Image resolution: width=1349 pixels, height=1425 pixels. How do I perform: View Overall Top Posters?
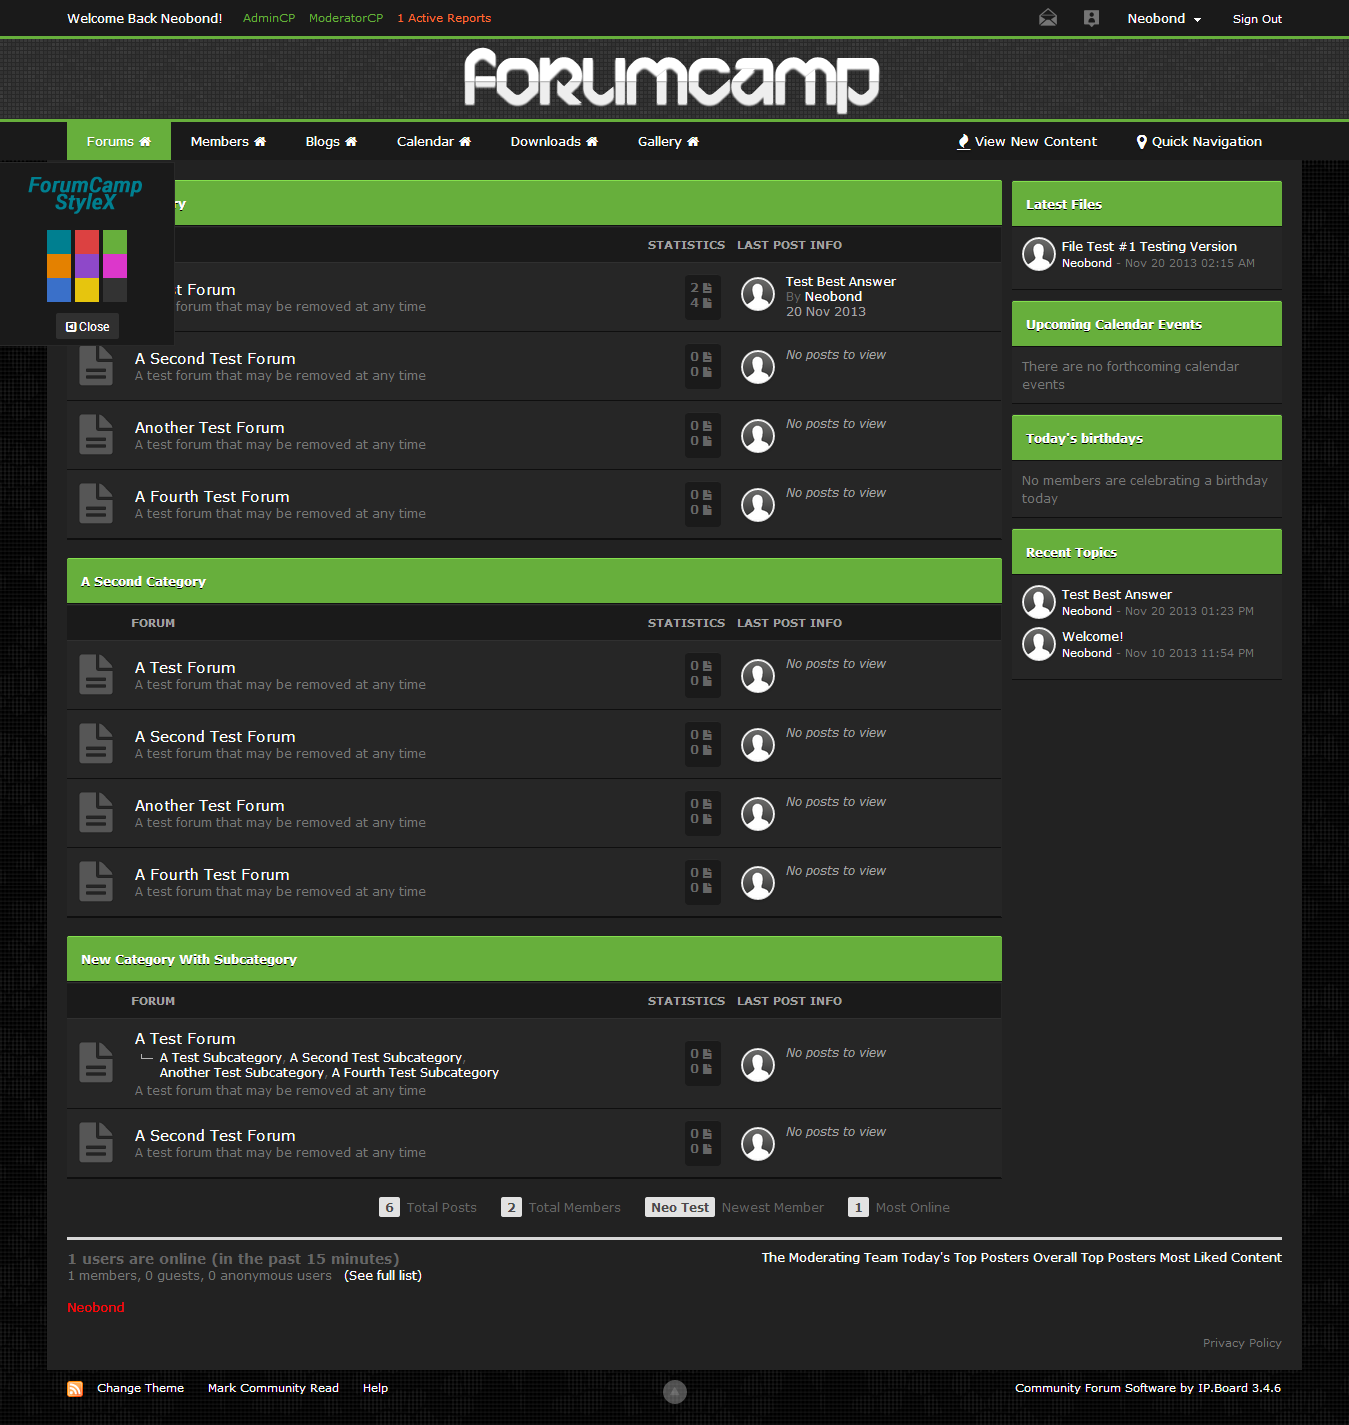[1093, 1257]
